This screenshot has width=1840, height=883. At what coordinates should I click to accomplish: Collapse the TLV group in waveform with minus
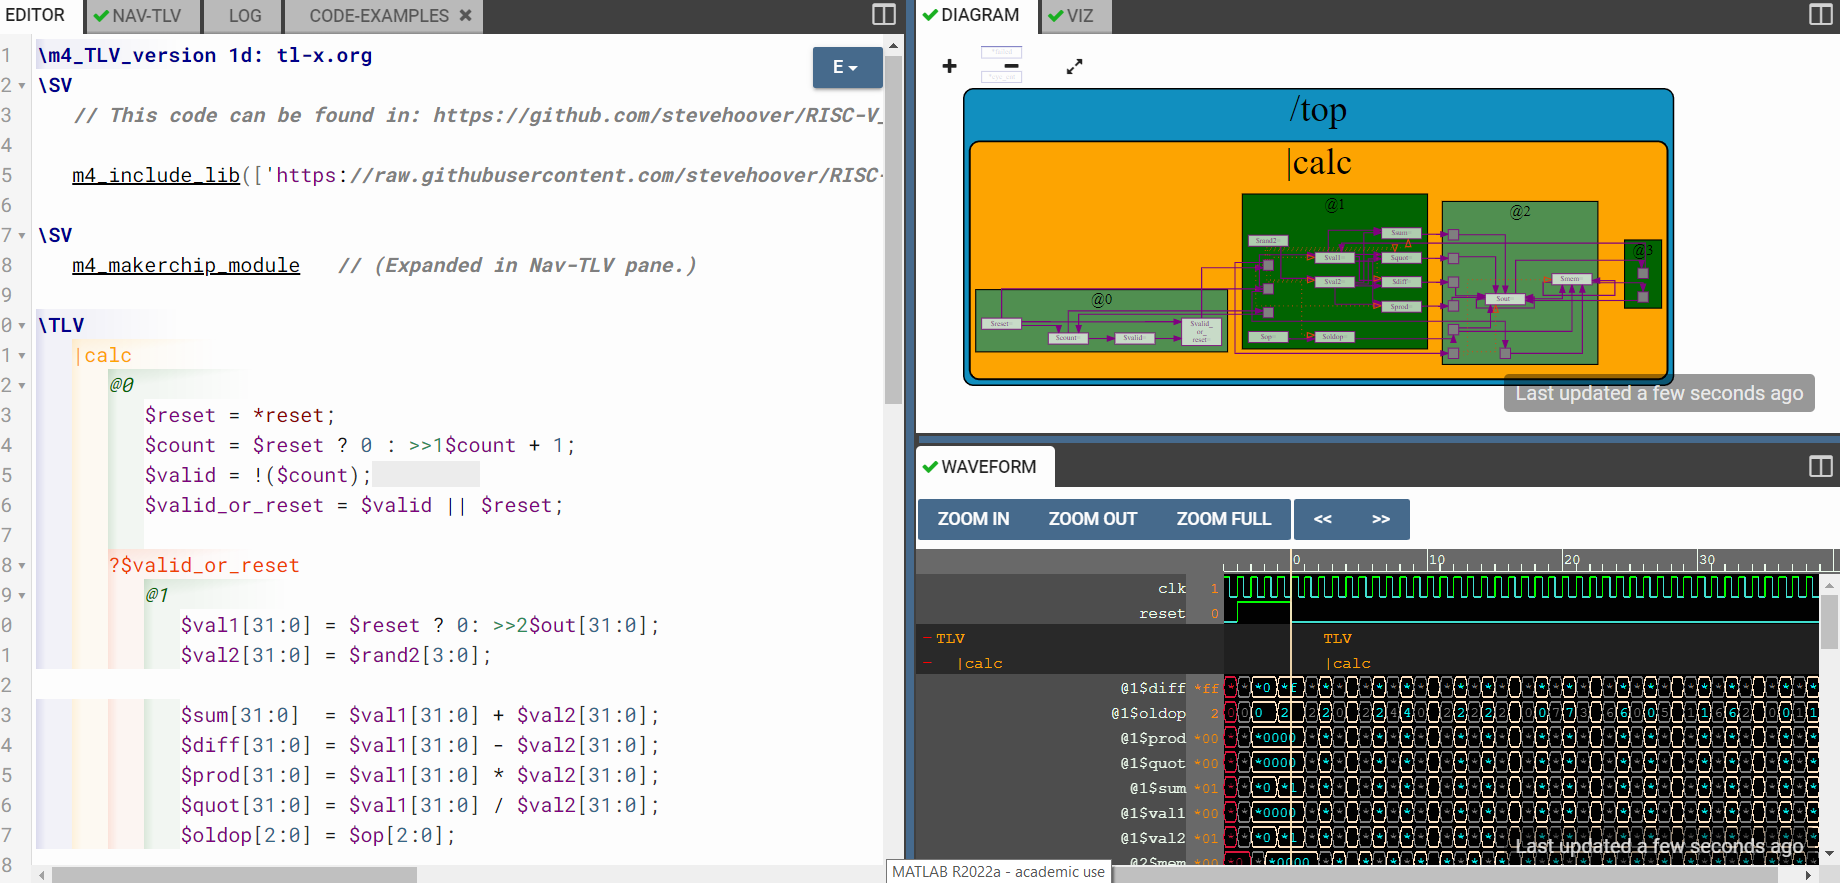(927, 638)
